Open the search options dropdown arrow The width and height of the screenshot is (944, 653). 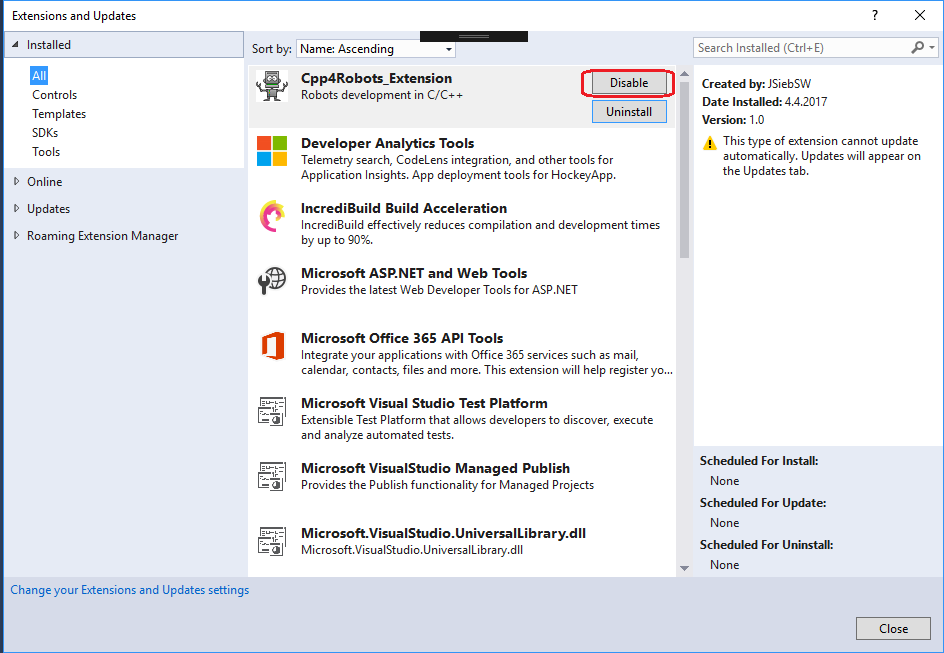tap(932, 47)
